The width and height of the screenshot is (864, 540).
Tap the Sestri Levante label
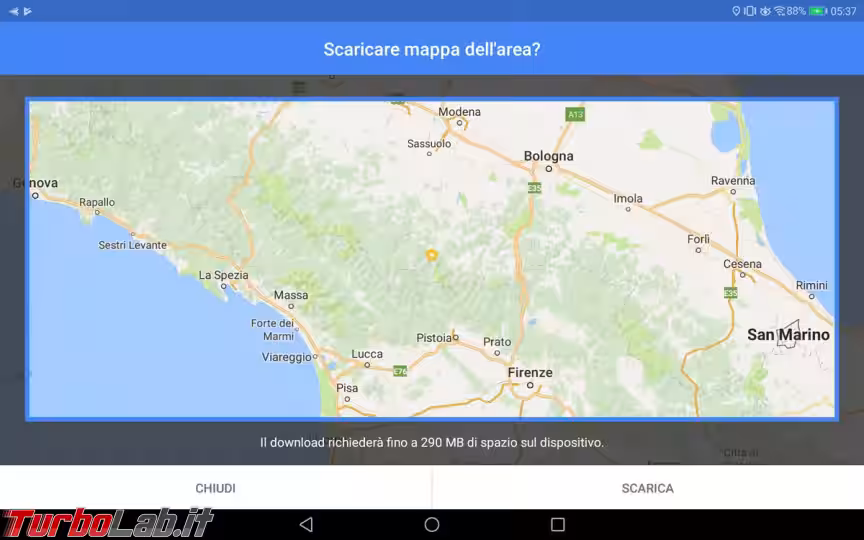click(132, 245)
